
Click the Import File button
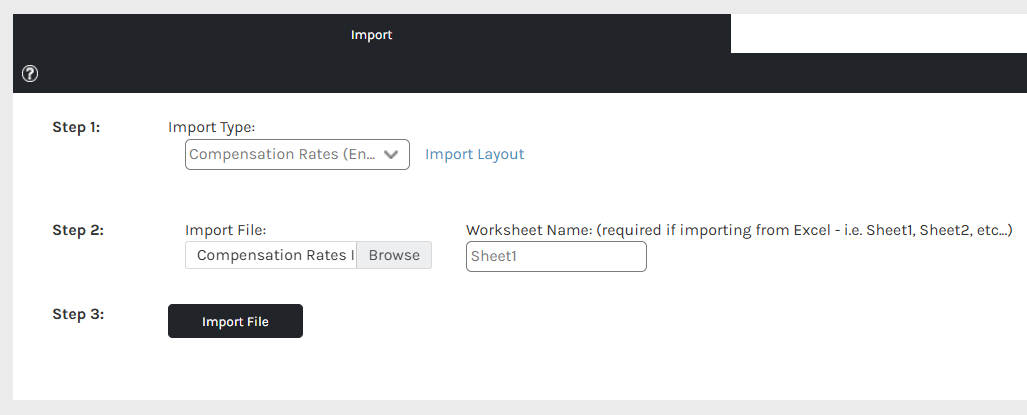tap(235, 321)
